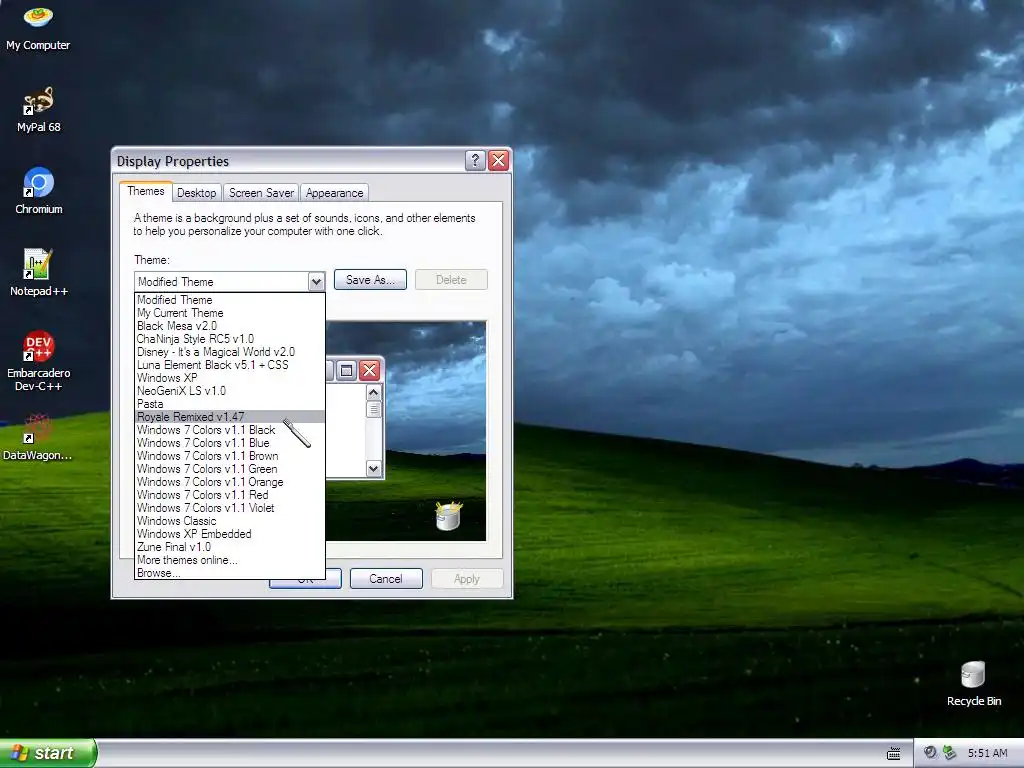This screenshot has width=1024, height=768.
Task: Select Disney - It's a Magical World v2.0
Action: pyautogui.click(x=230, y=352)
